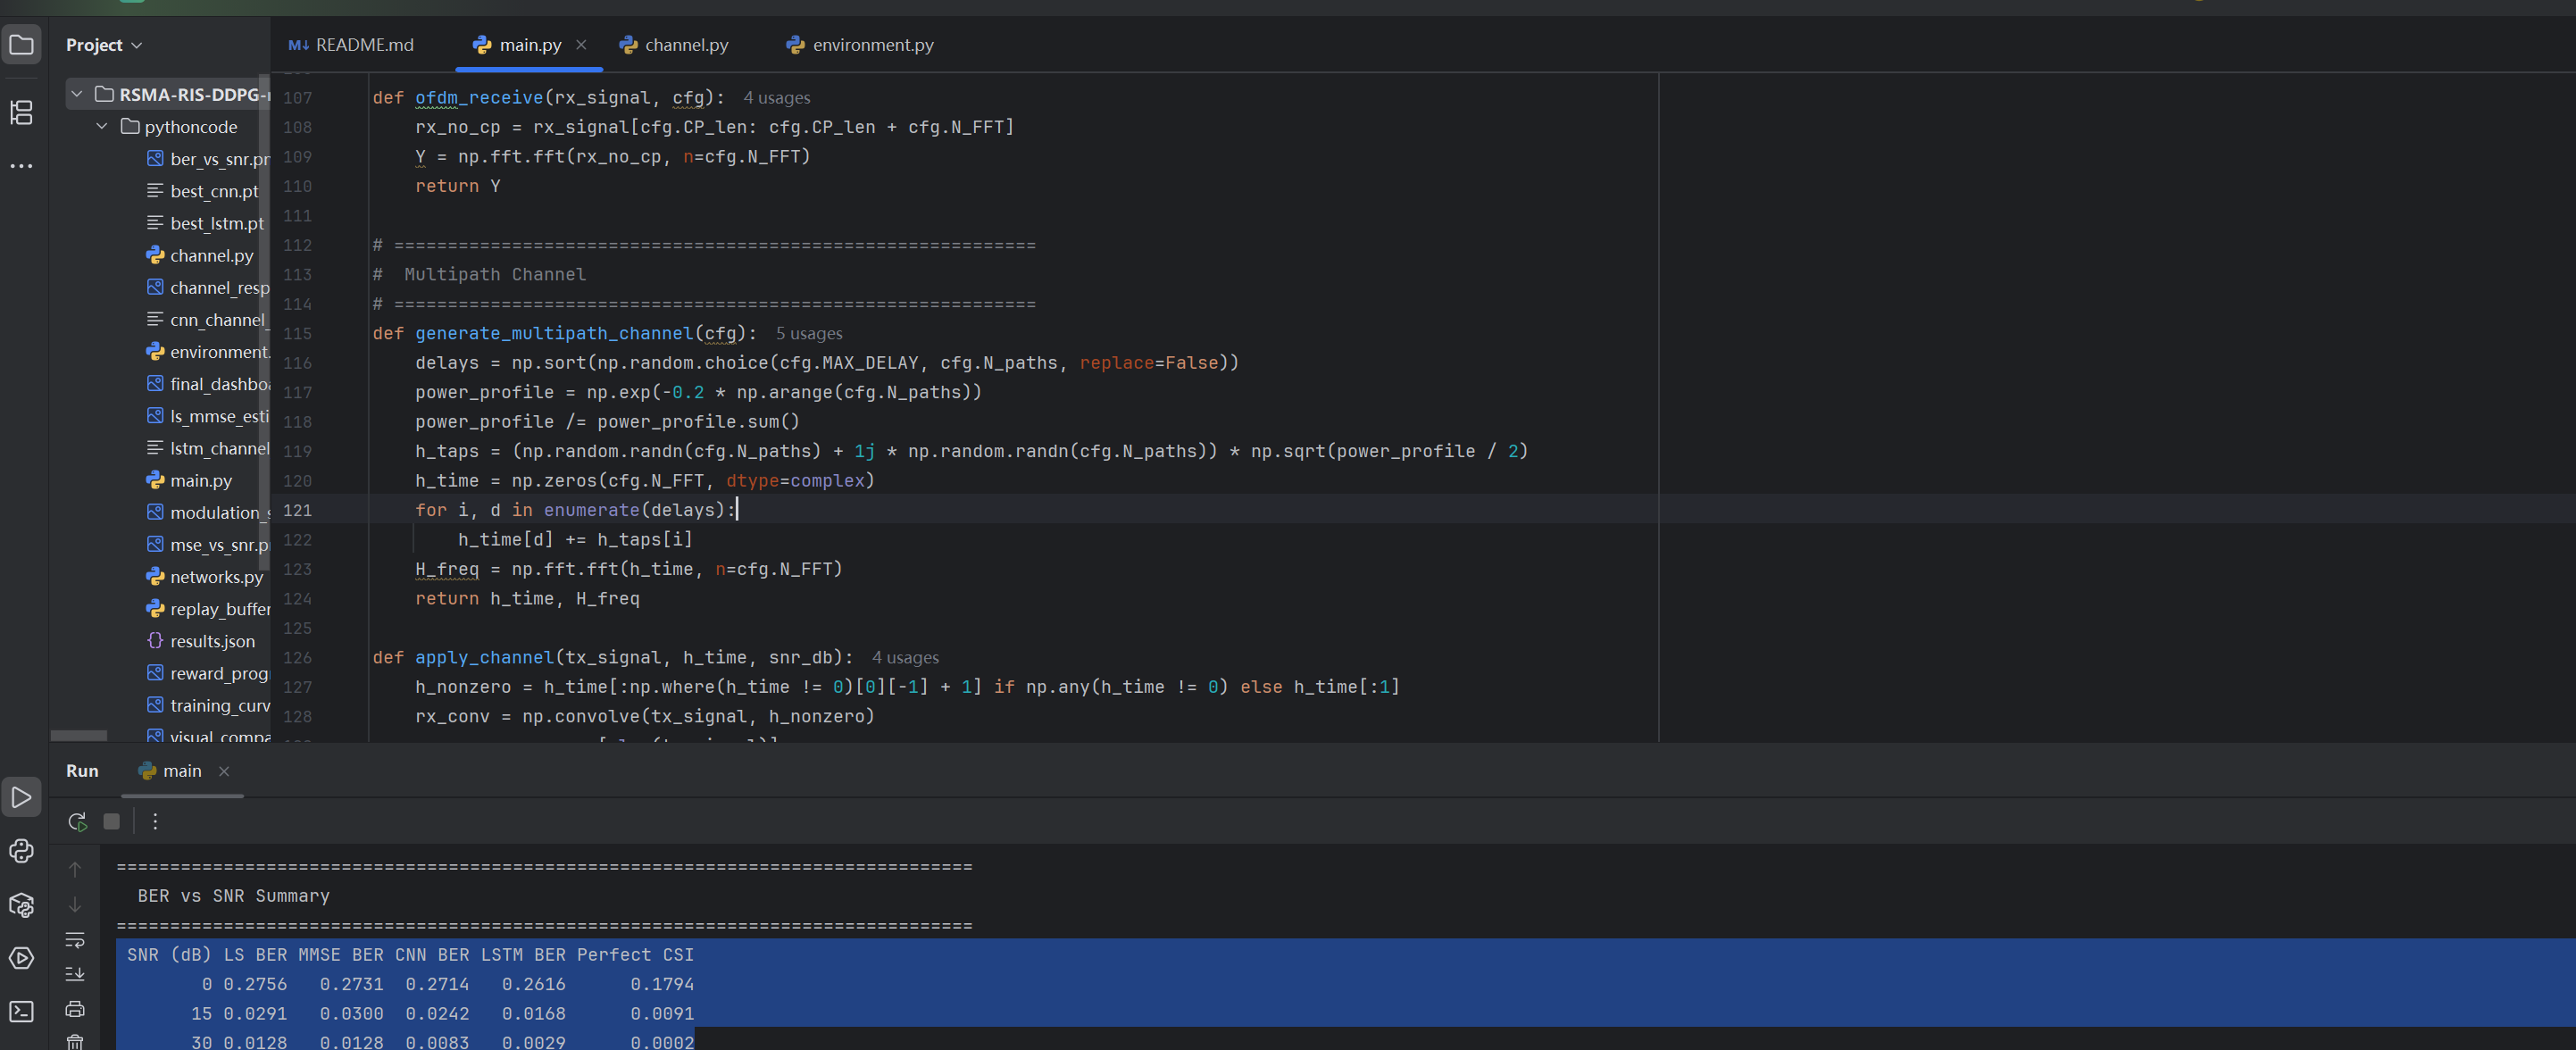Viewport: 2576px width, 1050px height.
Task: Open cnn_channel file in project tree
Action: pyautogui.click(x=207, y=319)
